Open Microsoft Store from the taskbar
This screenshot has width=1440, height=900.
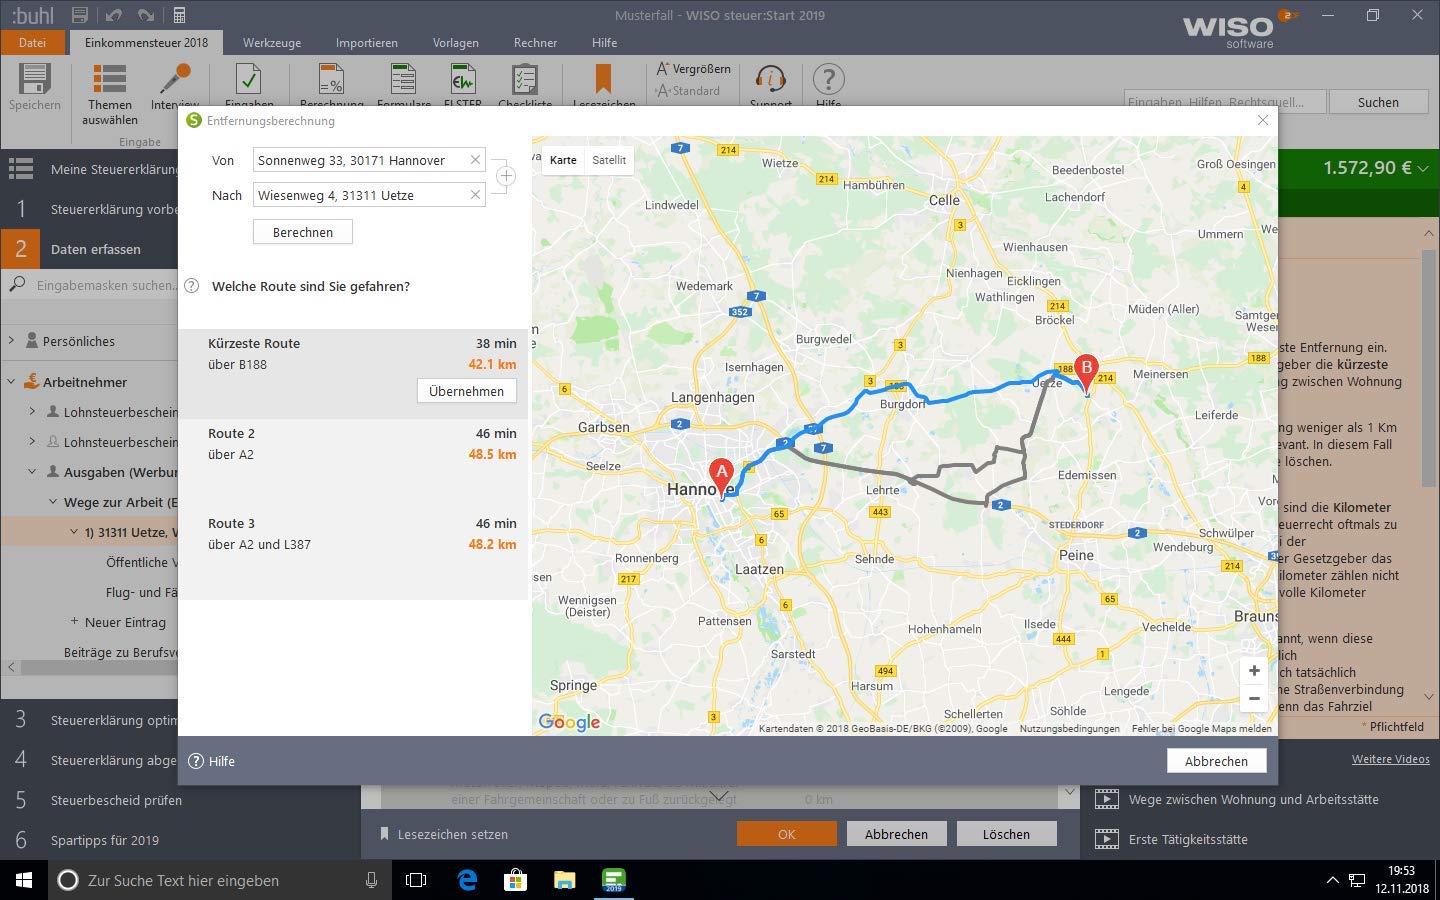coord(516,880)
